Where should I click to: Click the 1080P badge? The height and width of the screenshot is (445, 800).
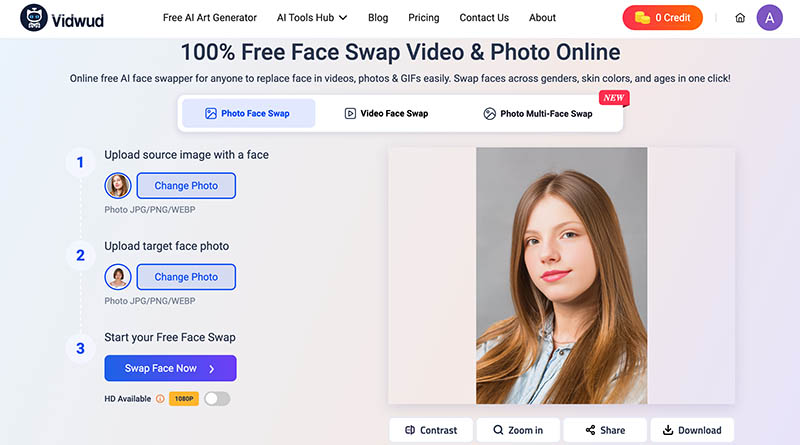pyautogui.click(x=184, y=399)
